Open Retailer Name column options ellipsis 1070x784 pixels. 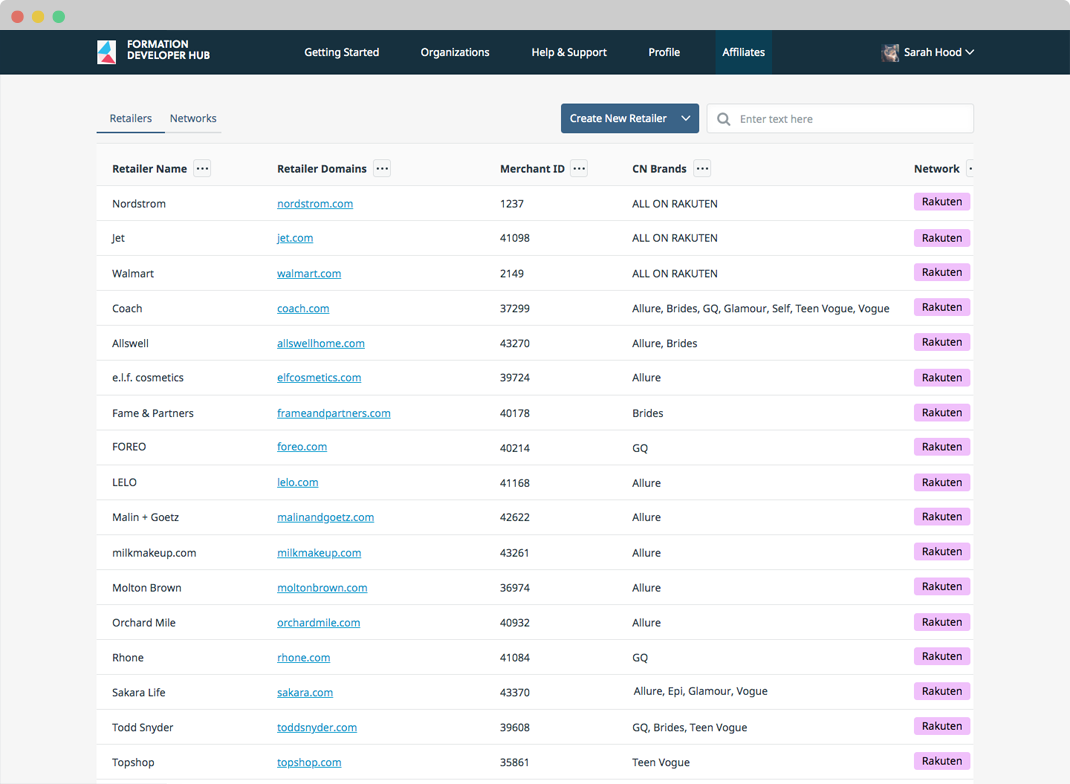click(202, 169)
